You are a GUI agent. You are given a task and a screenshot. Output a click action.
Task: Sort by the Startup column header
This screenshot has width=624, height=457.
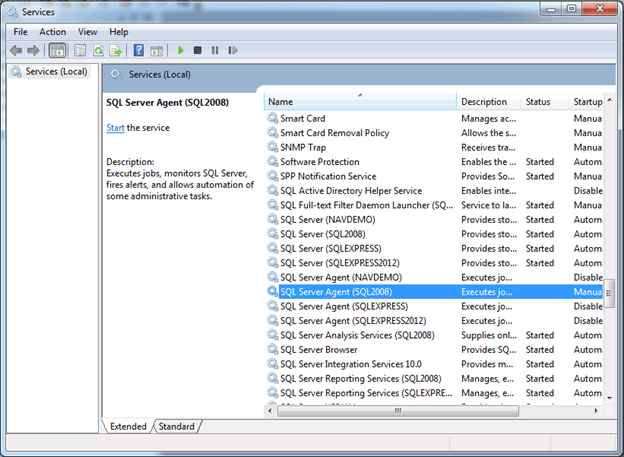(x=587, y=102)
